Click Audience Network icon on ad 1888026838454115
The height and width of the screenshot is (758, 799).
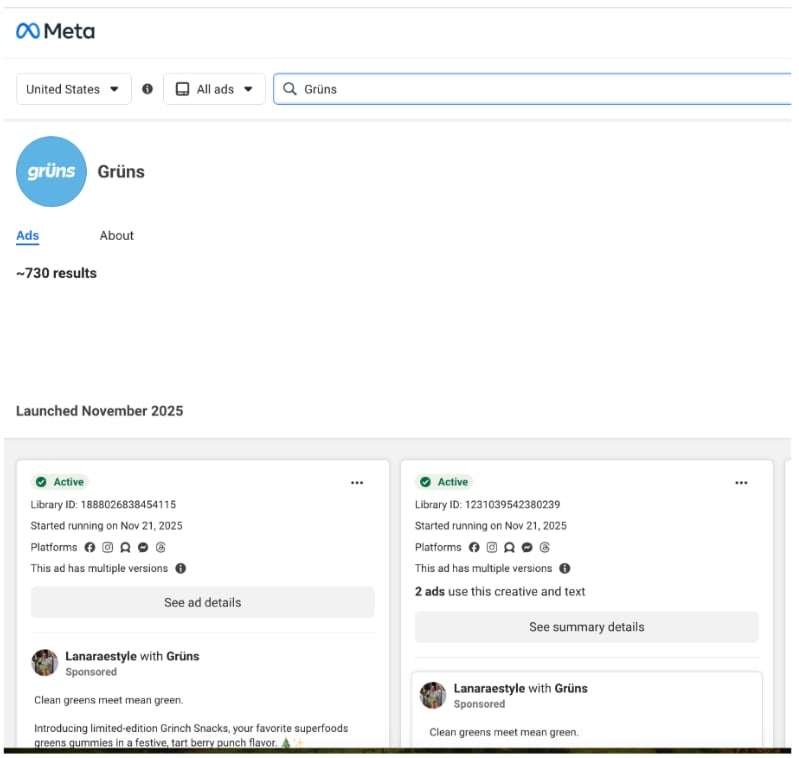coord(125,547)
